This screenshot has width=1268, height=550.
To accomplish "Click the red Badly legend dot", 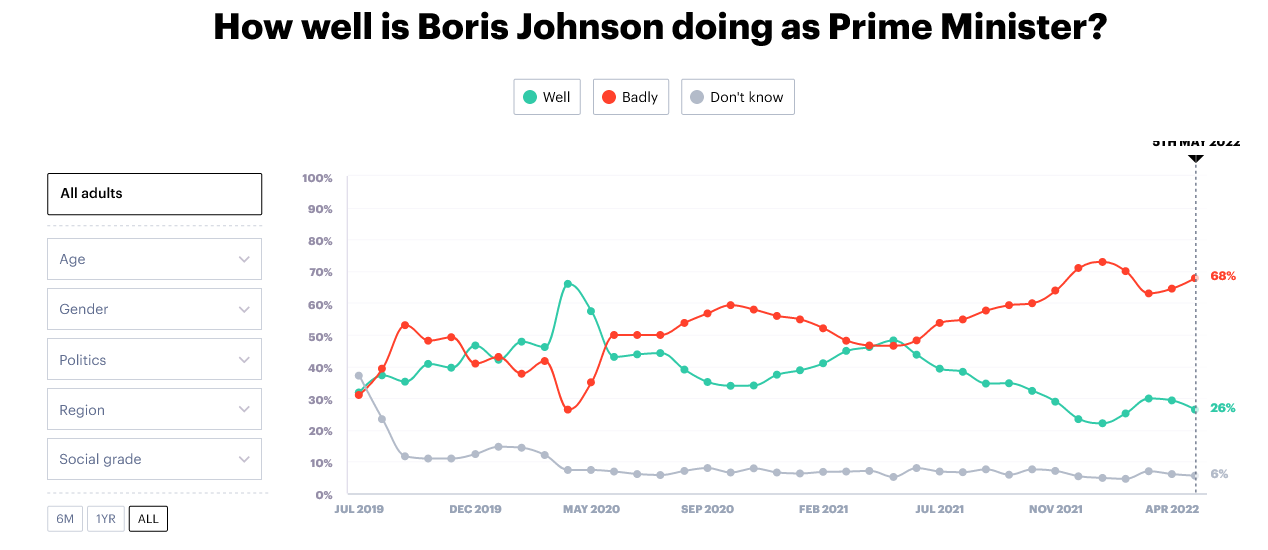I will click(x=608, y=97).
